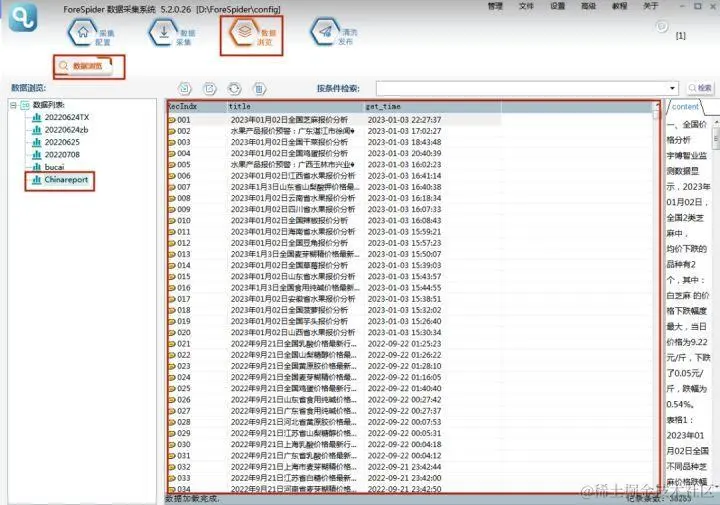Click the data table vertical scrollbar
The image size is (720, 505).
pos(656,298)
